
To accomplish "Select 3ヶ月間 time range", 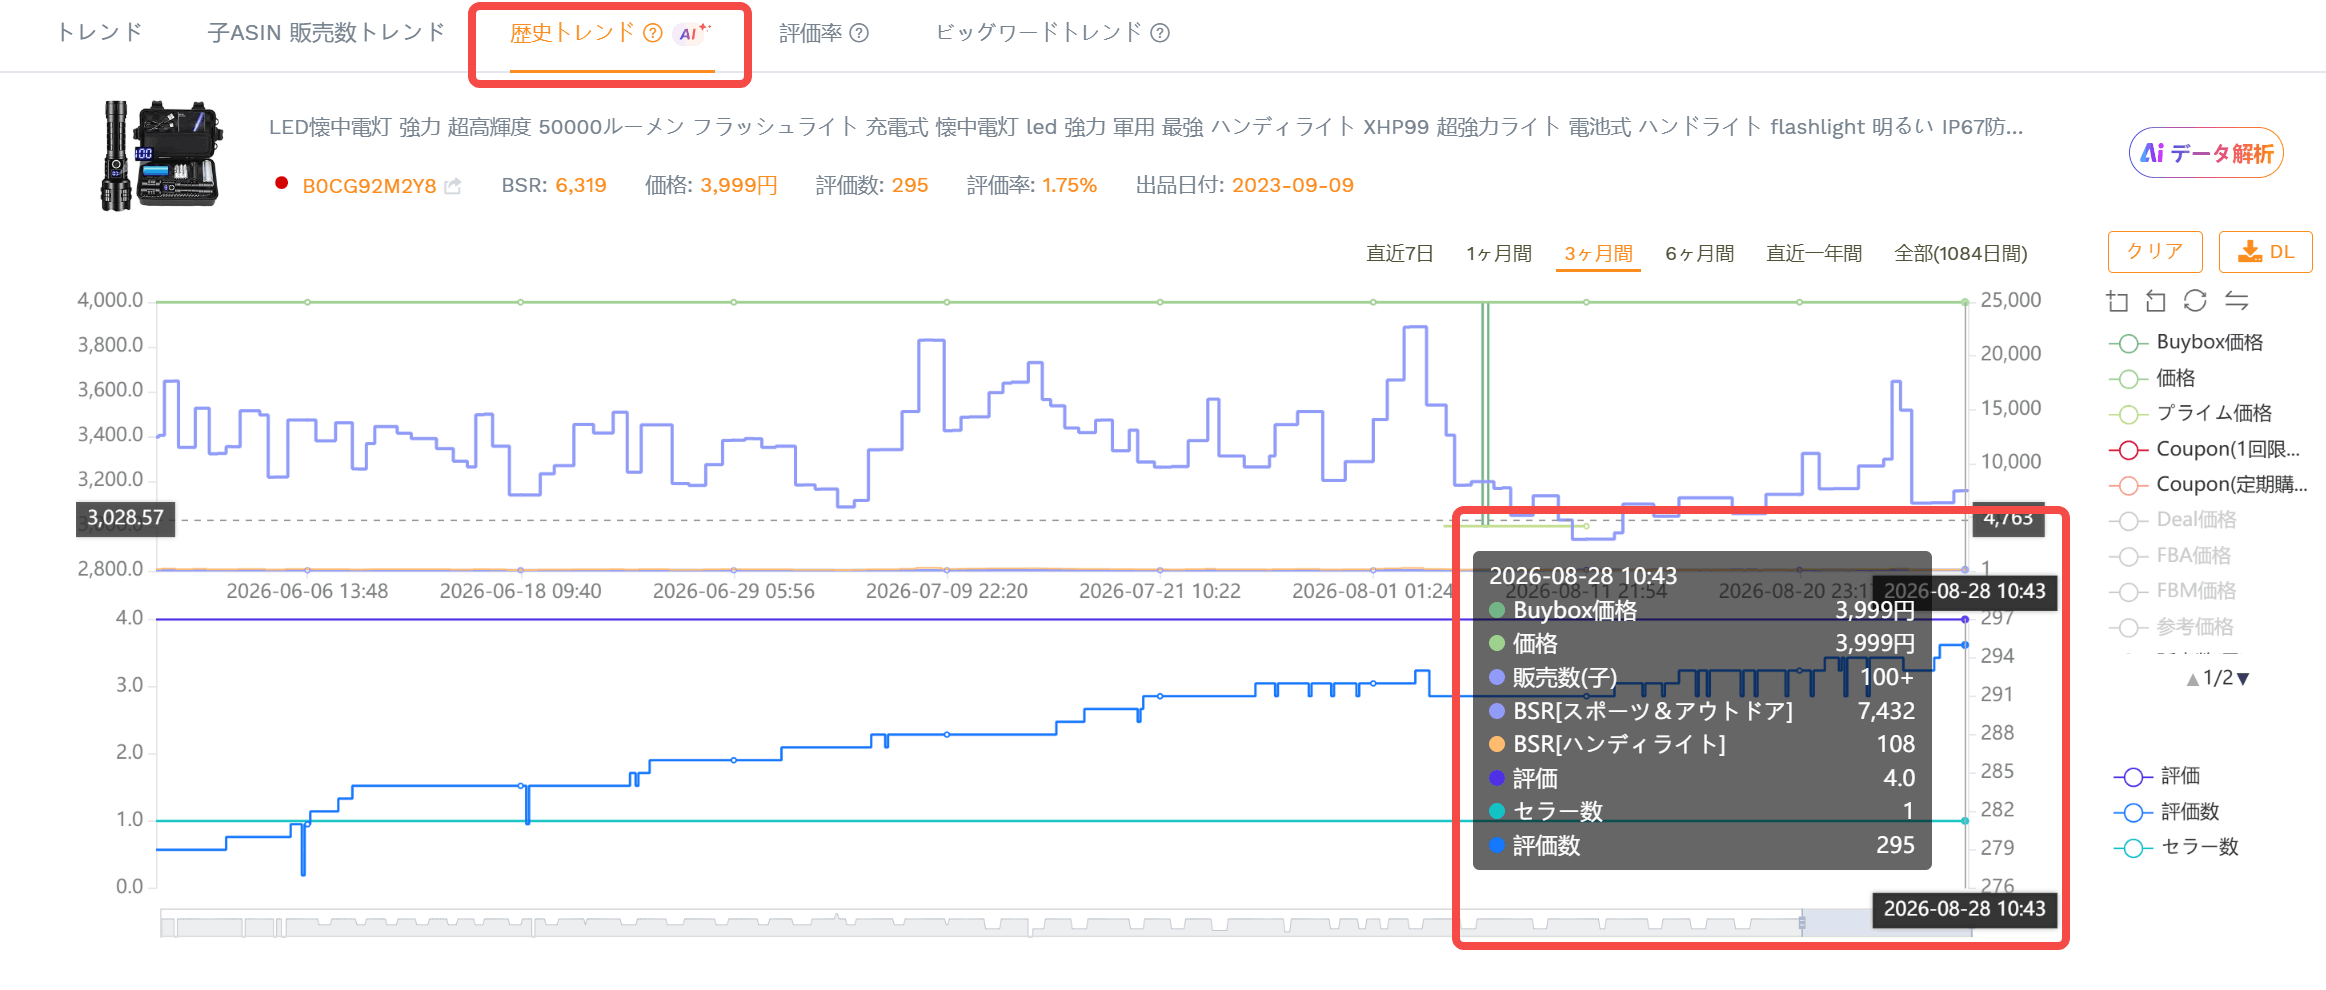I will (x=1598, y=254).
